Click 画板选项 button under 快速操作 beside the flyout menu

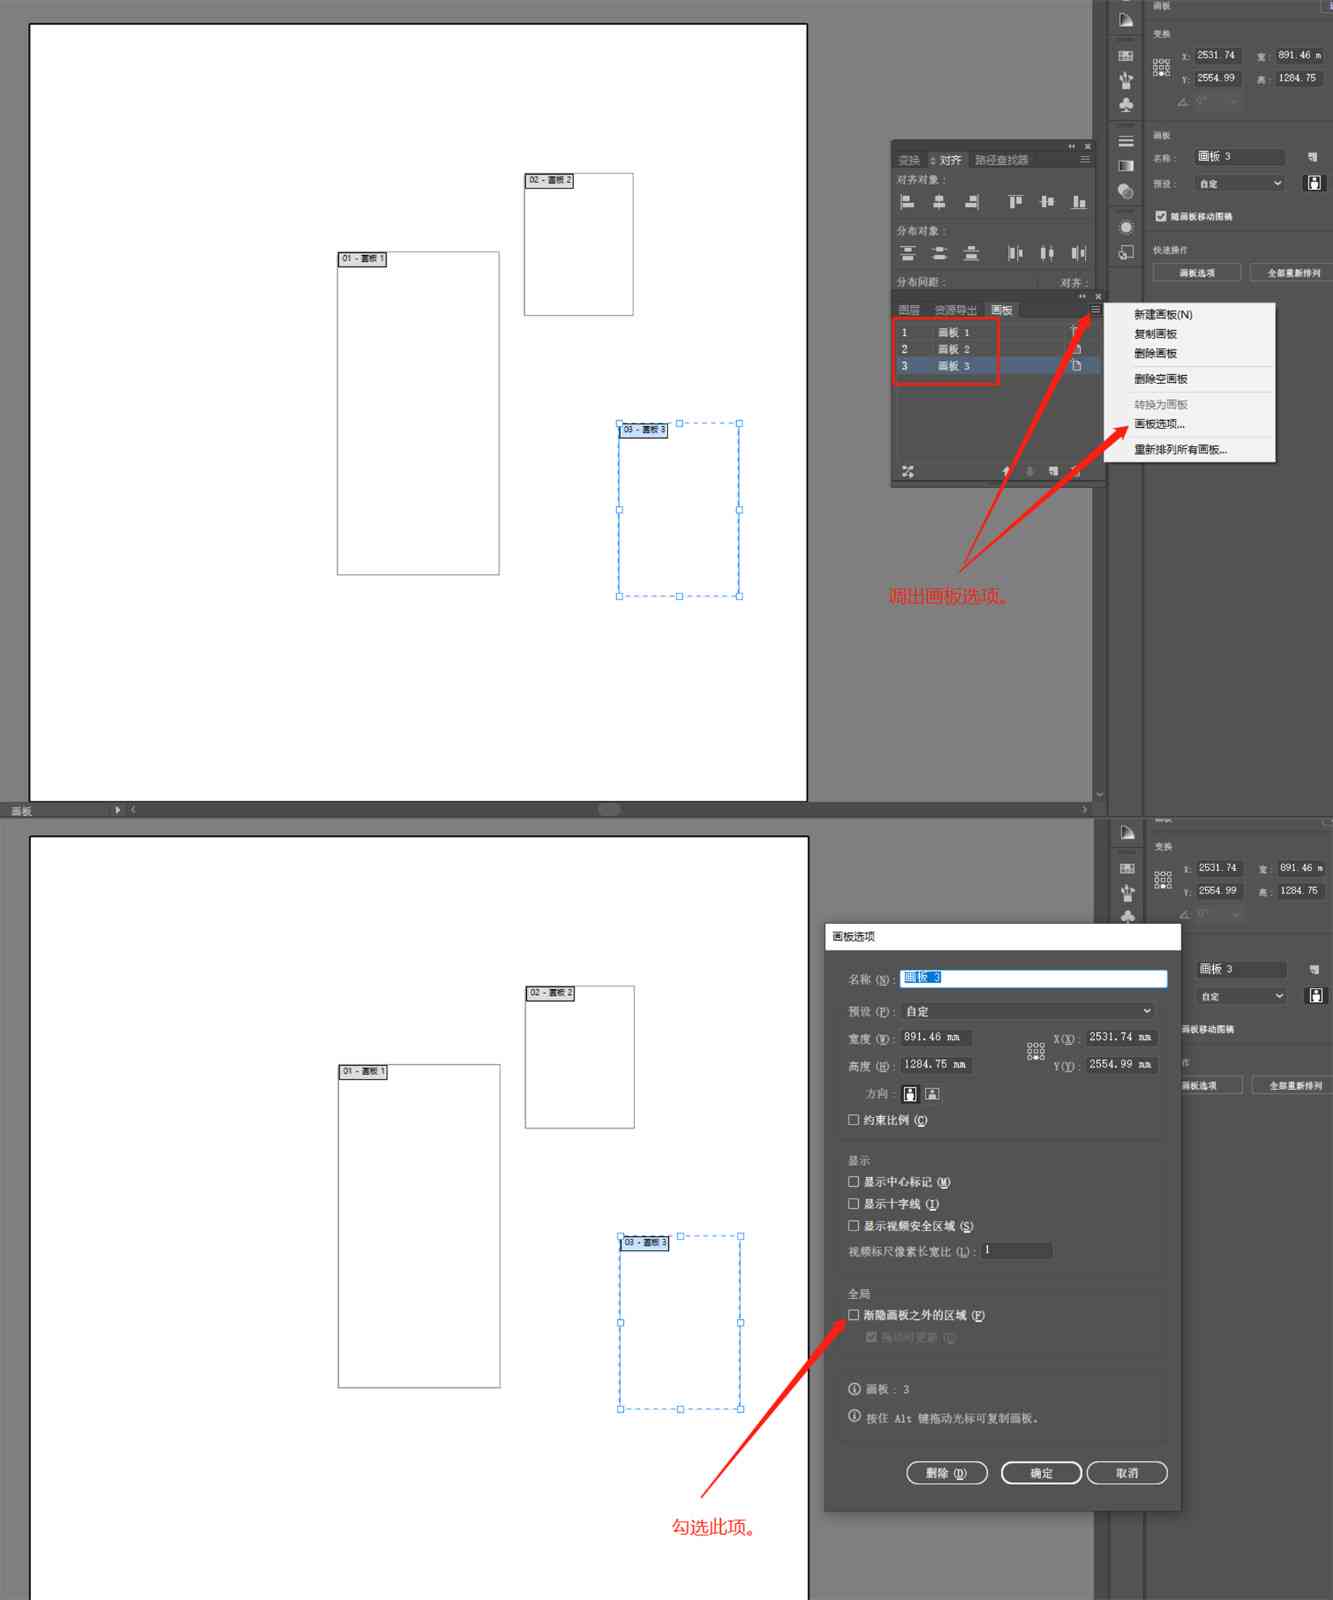[1197, 273]
